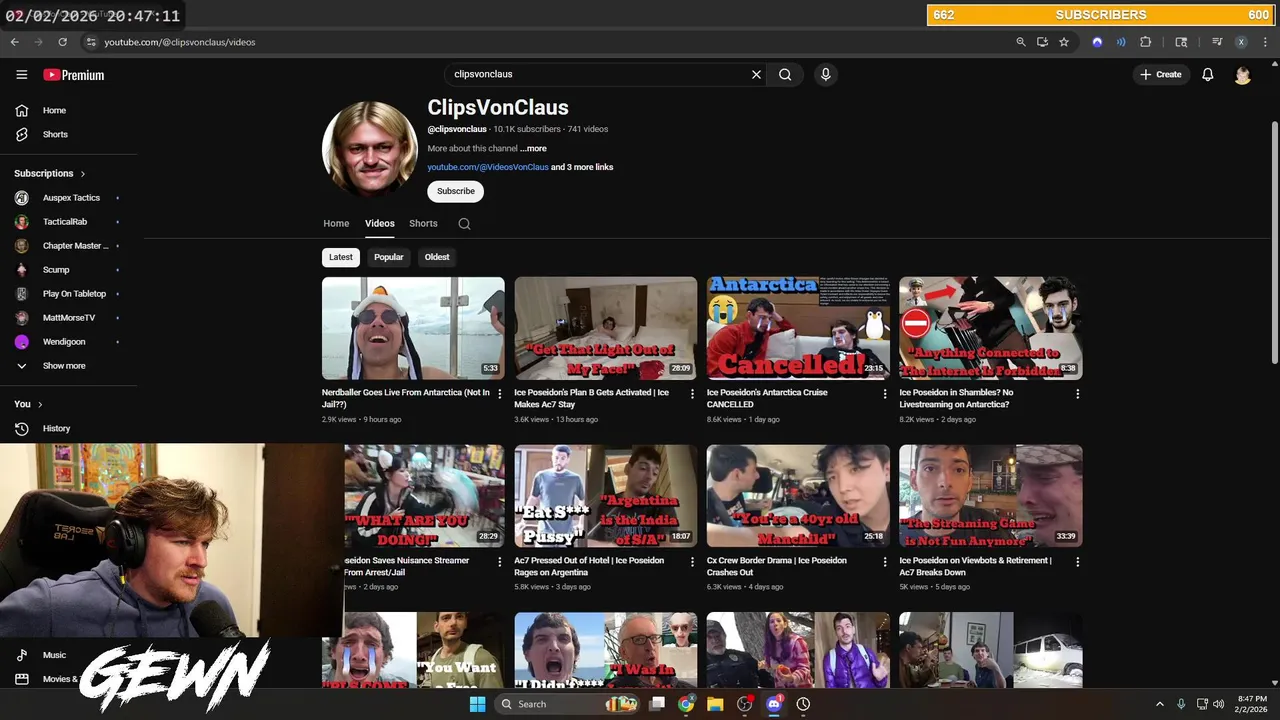The width and height of the screenshot is (1280, 720).
Task: Open the YouTube hamburger guide menu
Action: (22, 75)
